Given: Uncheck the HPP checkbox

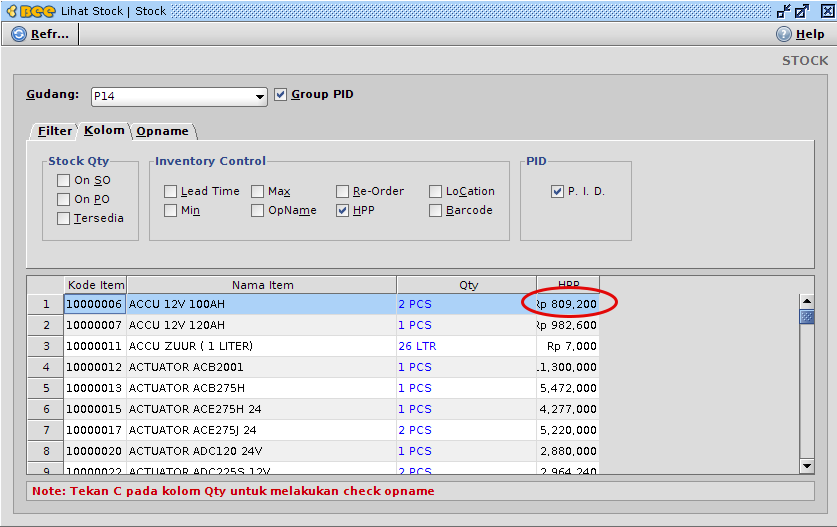Looking at the screenshot, I should [342, 210].
